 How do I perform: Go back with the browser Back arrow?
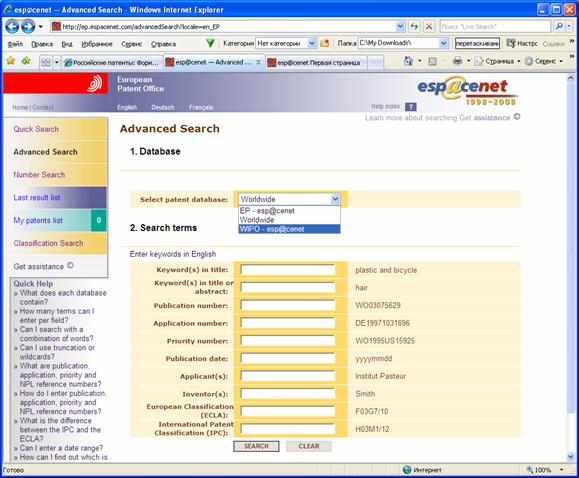click(12, 27)
